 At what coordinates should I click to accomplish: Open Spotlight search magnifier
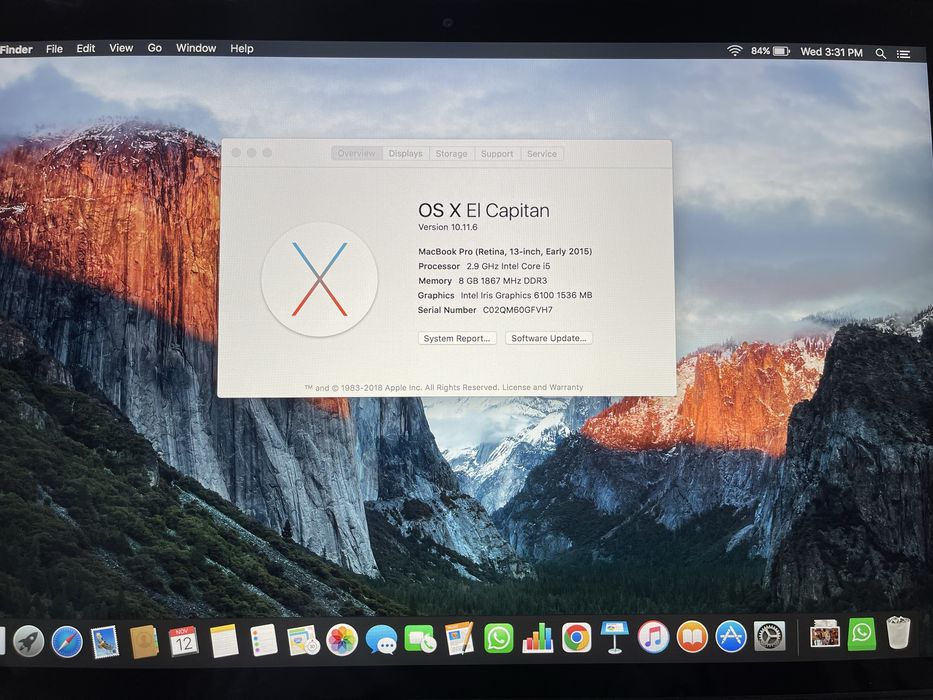(881, 54)
